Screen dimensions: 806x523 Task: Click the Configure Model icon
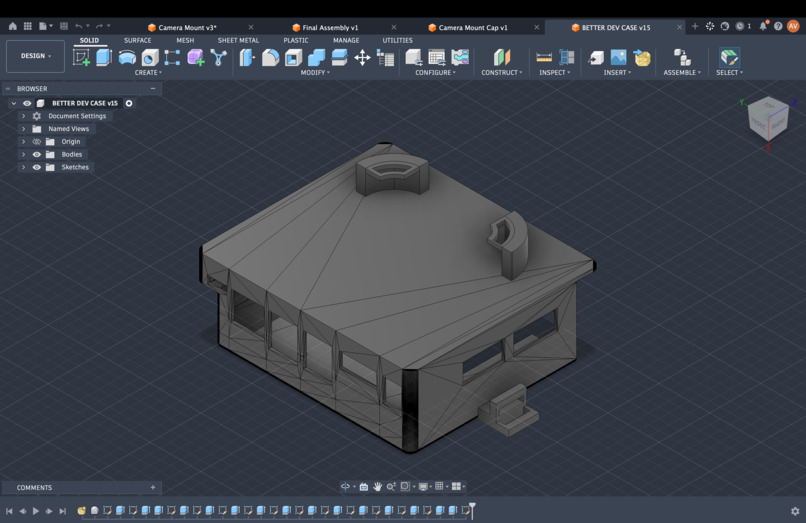tap(414, 58)
